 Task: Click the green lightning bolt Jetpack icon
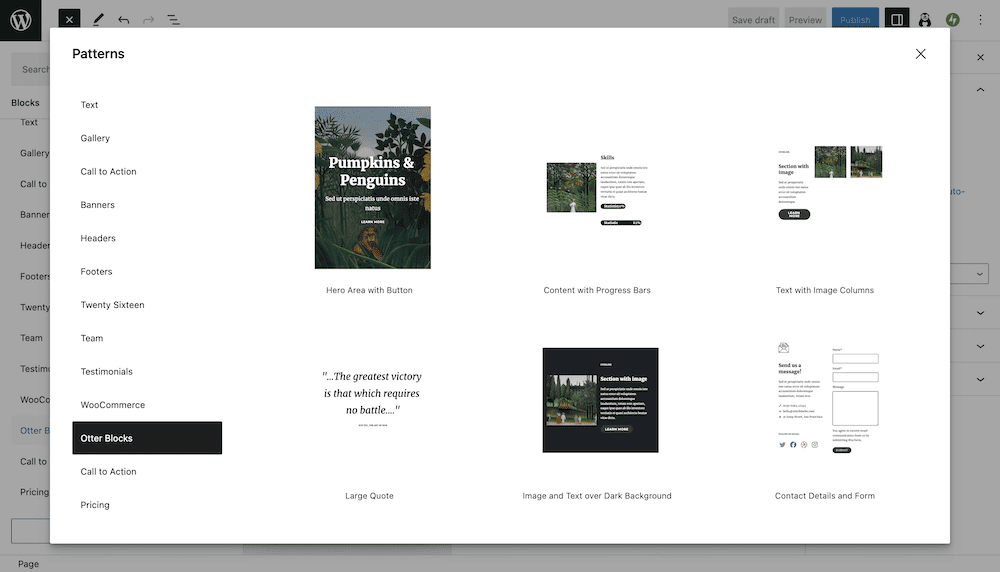pyautogui.click(x=953, y=20)
